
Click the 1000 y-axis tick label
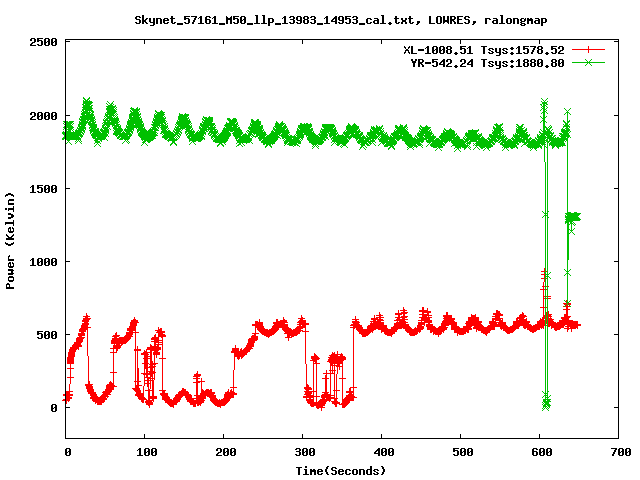point(43,262)
